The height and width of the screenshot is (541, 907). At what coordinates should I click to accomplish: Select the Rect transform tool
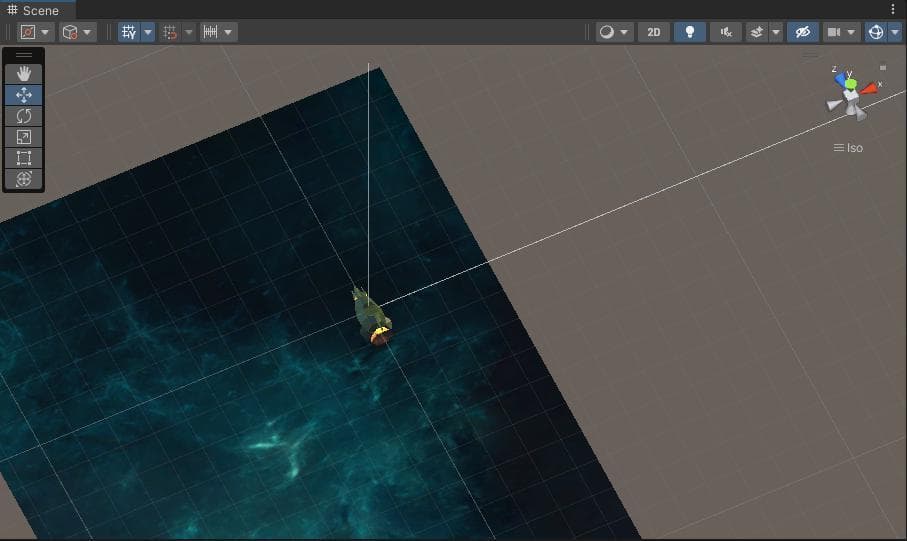click(x=24, y=158)
